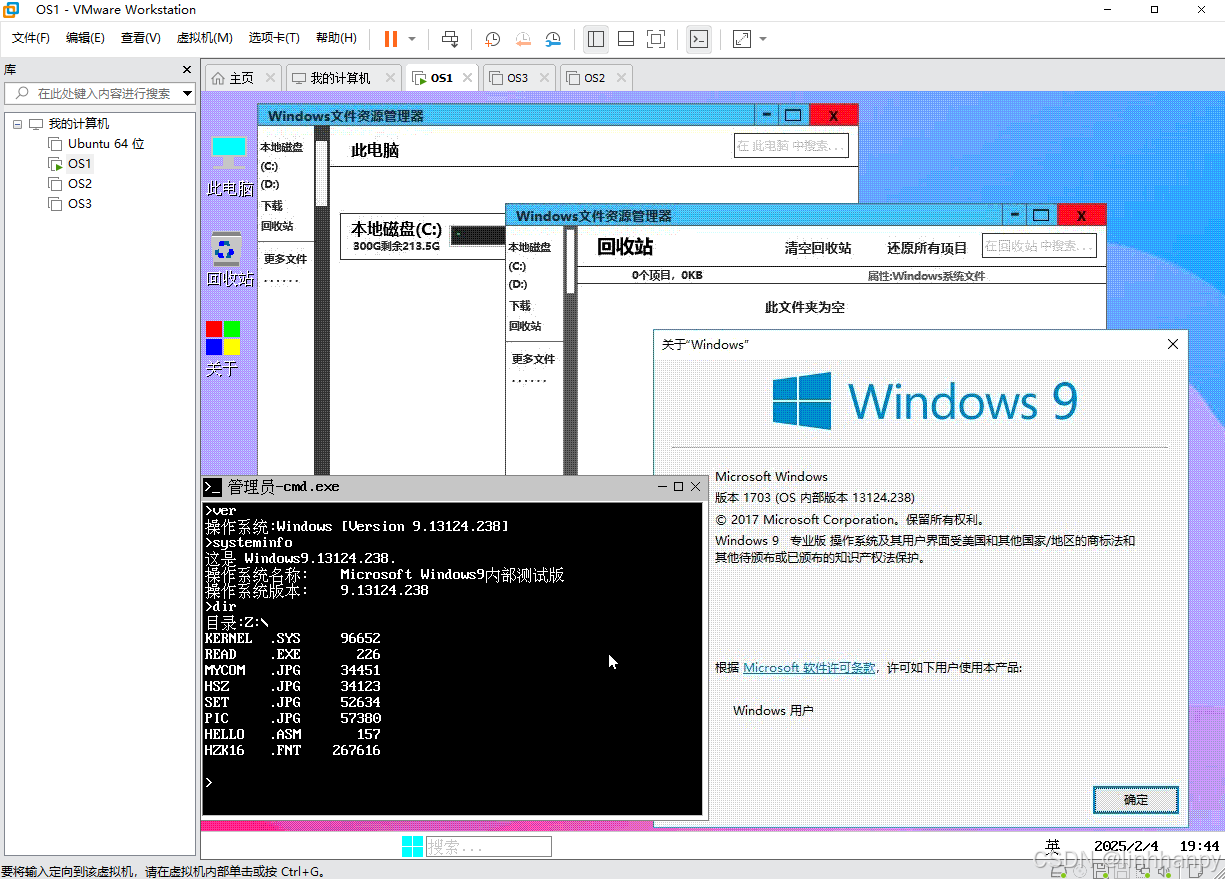Image resolution: width=1225 pixels, height=879 pixels.
Task: Click 回收站 in recycle bin window sidebar
Action: point(525,326)
